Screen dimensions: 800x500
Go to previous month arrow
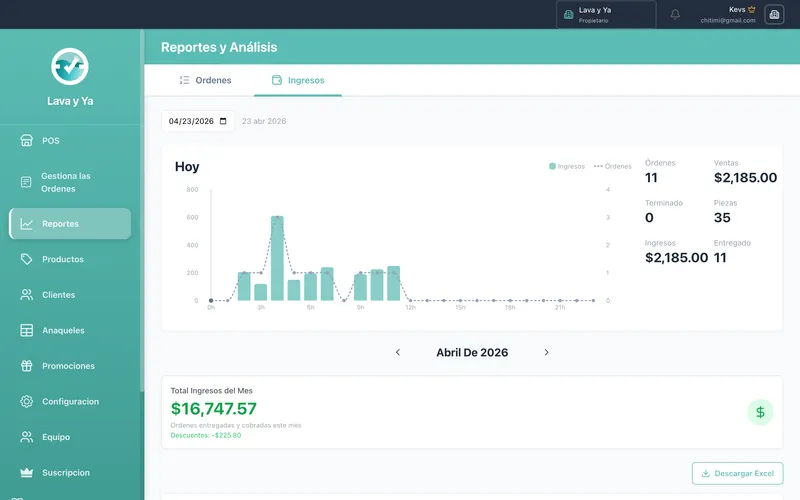[x=398, y=352]
